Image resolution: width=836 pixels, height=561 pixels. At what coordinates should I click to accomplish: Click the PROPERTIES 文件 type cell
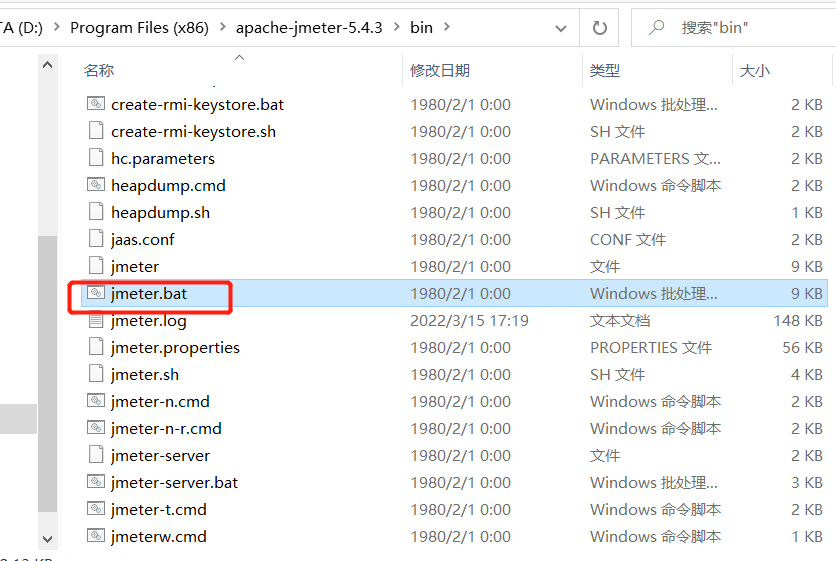[651, 348]
